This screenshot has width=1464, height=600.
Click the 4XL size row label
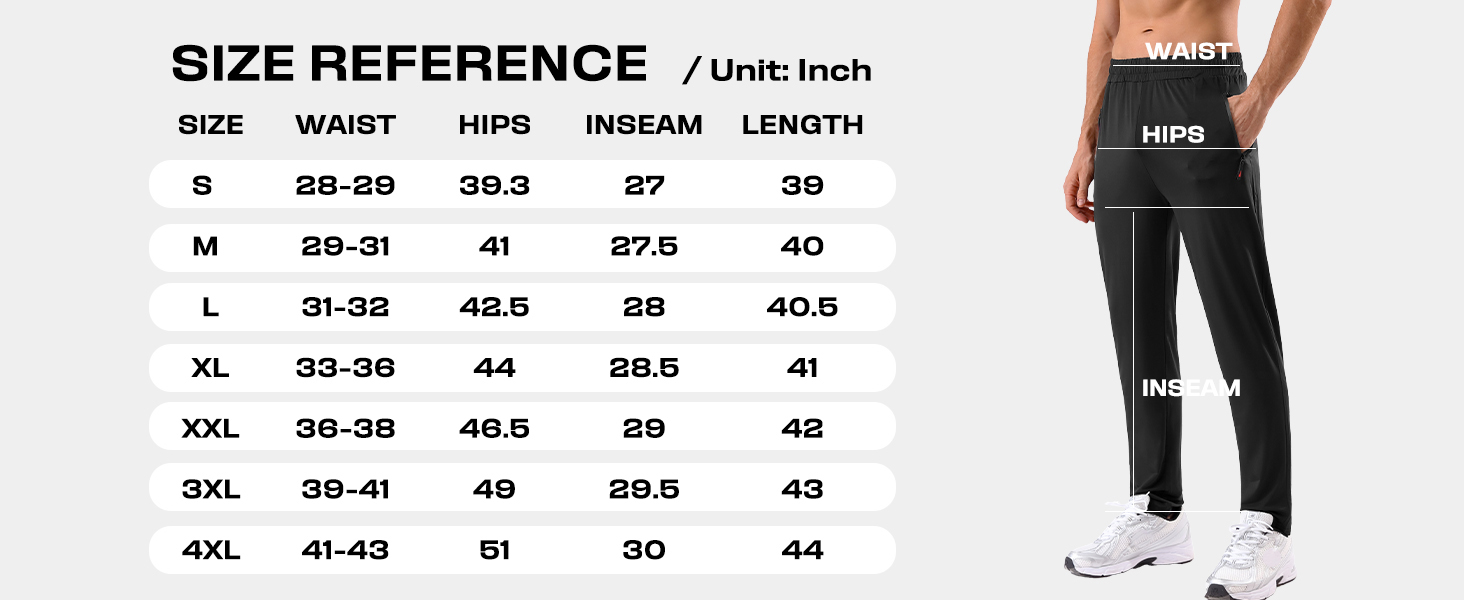[211, 551]
